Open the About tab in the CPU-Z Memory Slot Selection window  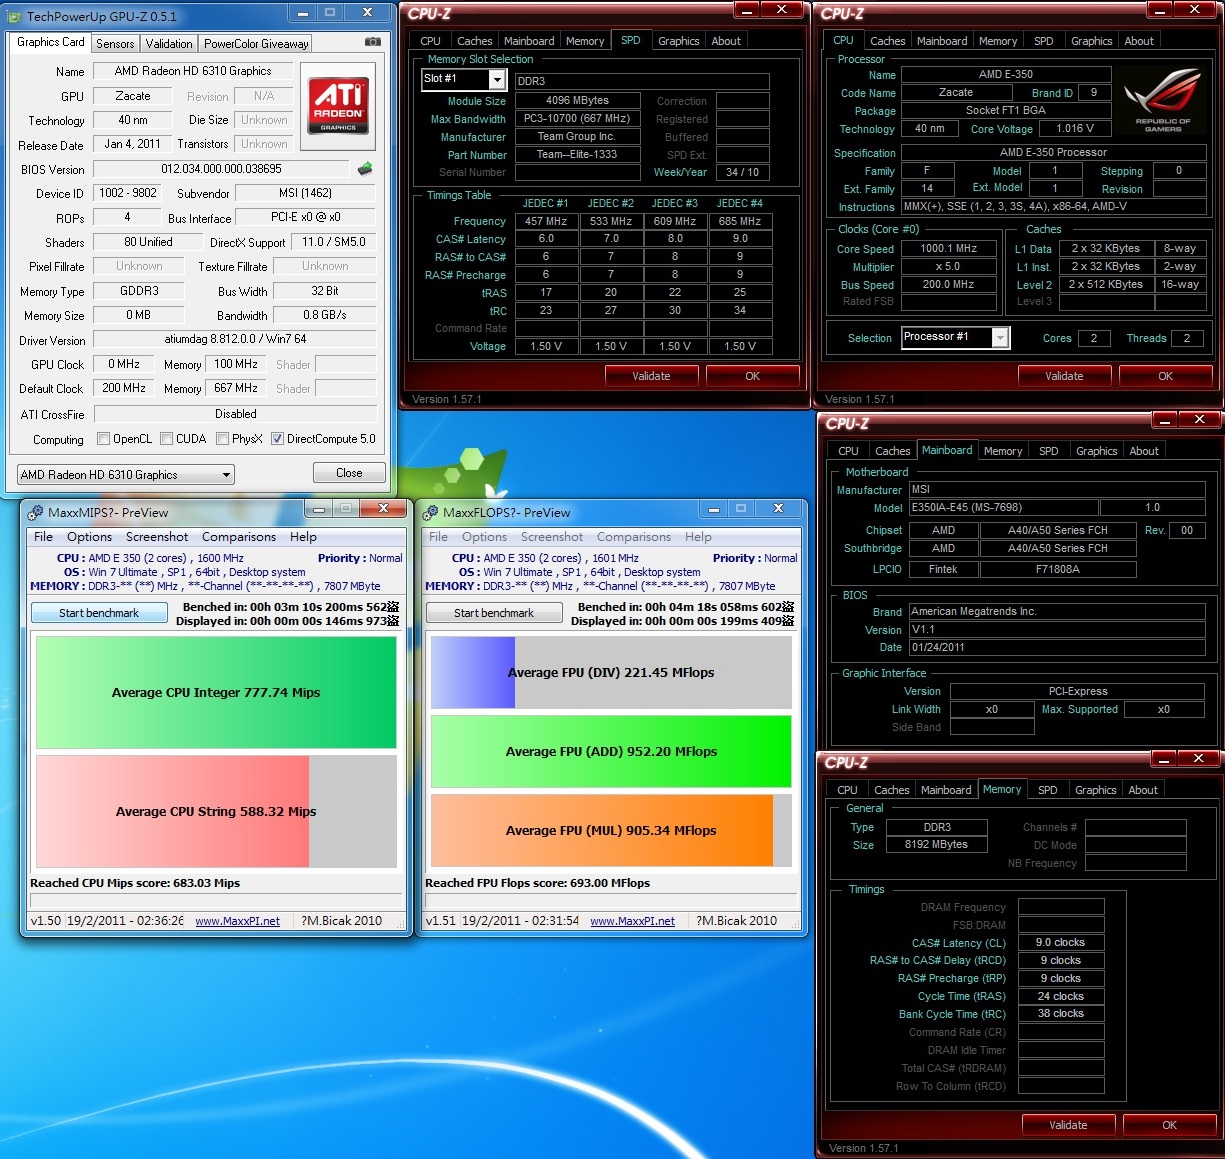[x=726, y=41]
